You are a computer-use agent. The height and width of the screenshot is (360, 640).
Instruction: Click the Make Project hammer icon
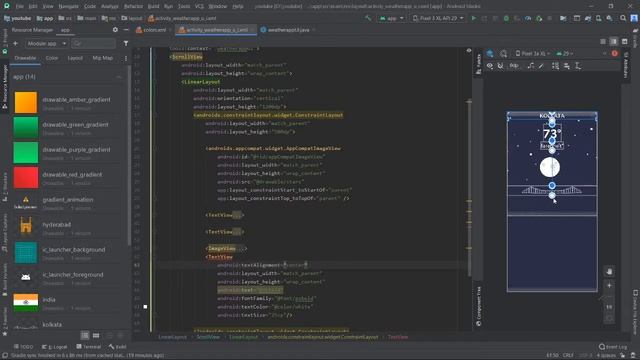click(368, 18)
